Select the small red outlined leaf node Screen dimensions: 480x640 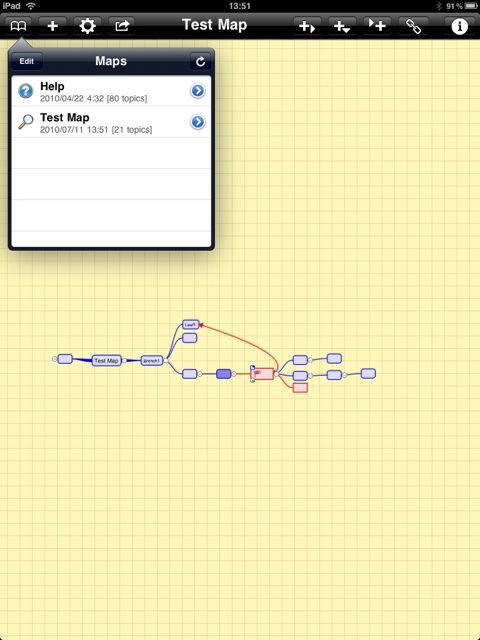pyautogui.click(x=300, y=388)
